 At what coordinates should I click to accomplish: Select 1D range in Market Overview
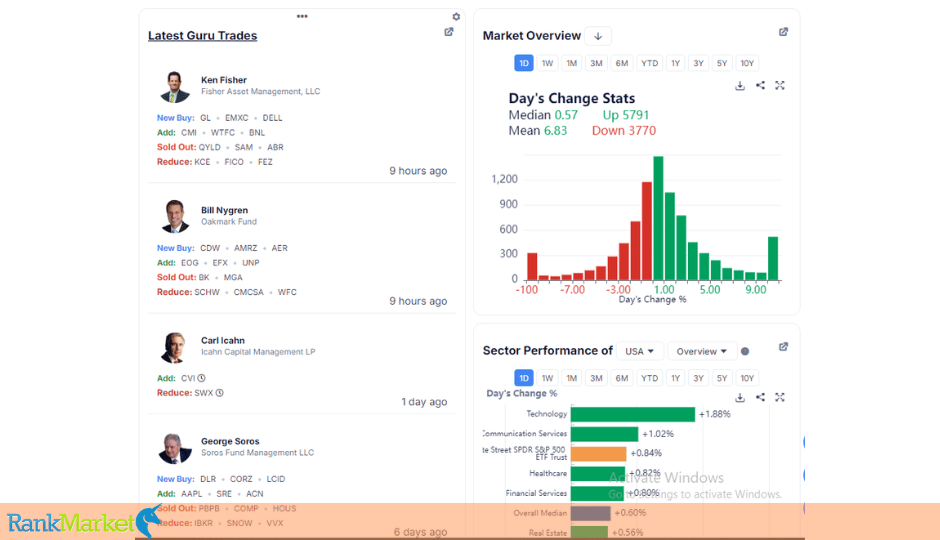click(523, 63)
